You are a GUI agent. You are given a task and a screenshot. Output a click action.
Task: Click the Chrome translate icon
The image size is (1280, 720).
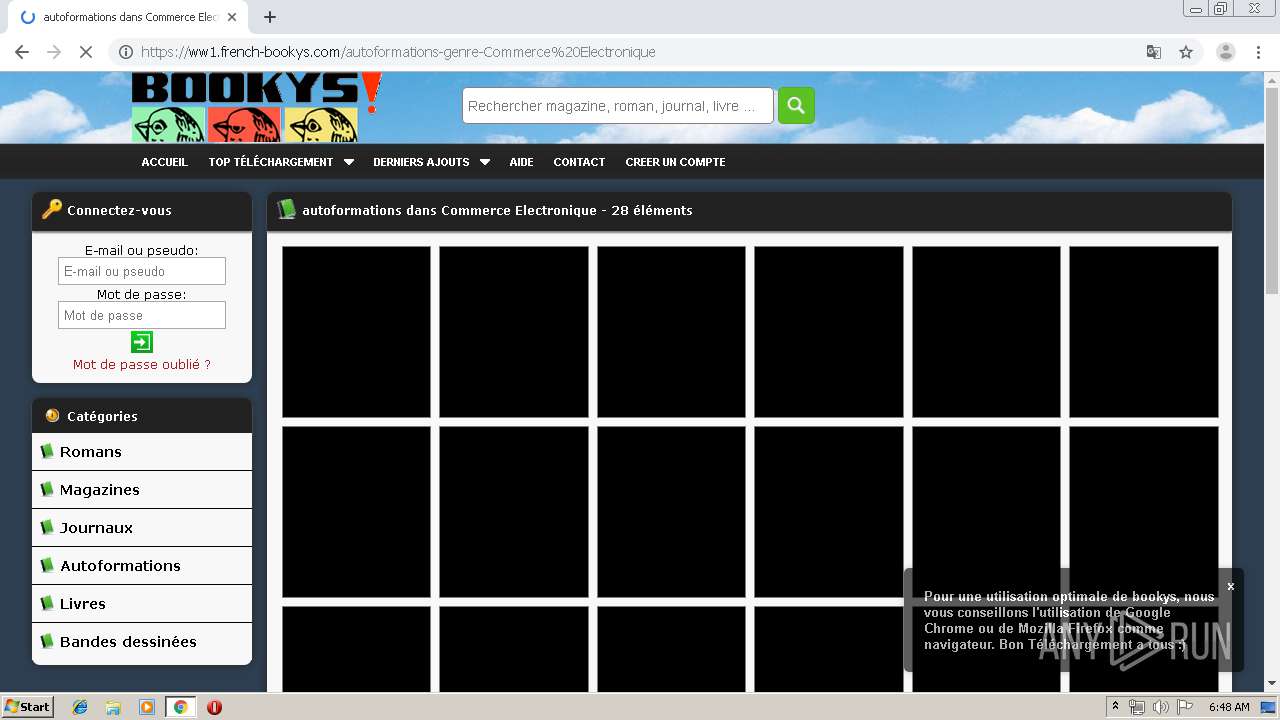[x=1153, y=52]
